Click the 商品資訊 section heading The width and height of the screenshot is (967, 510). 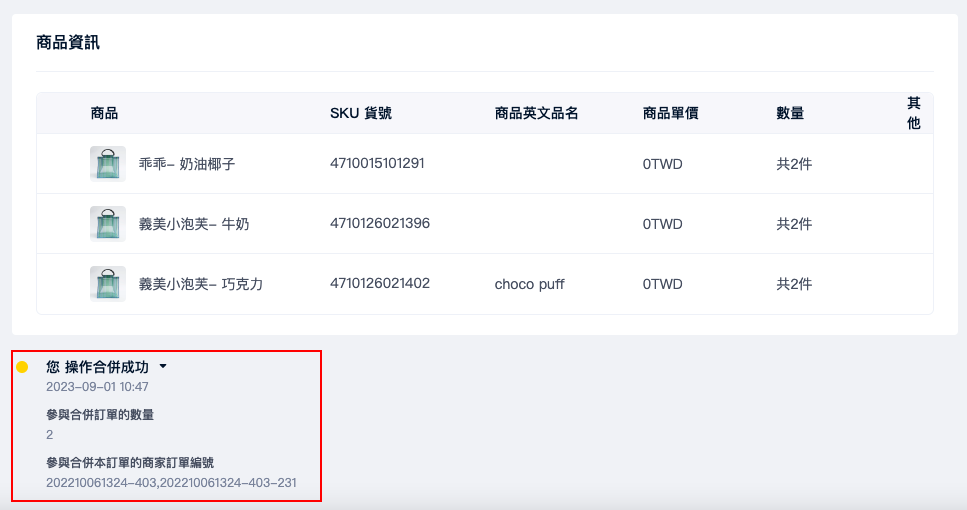click(x=68, y=43)
